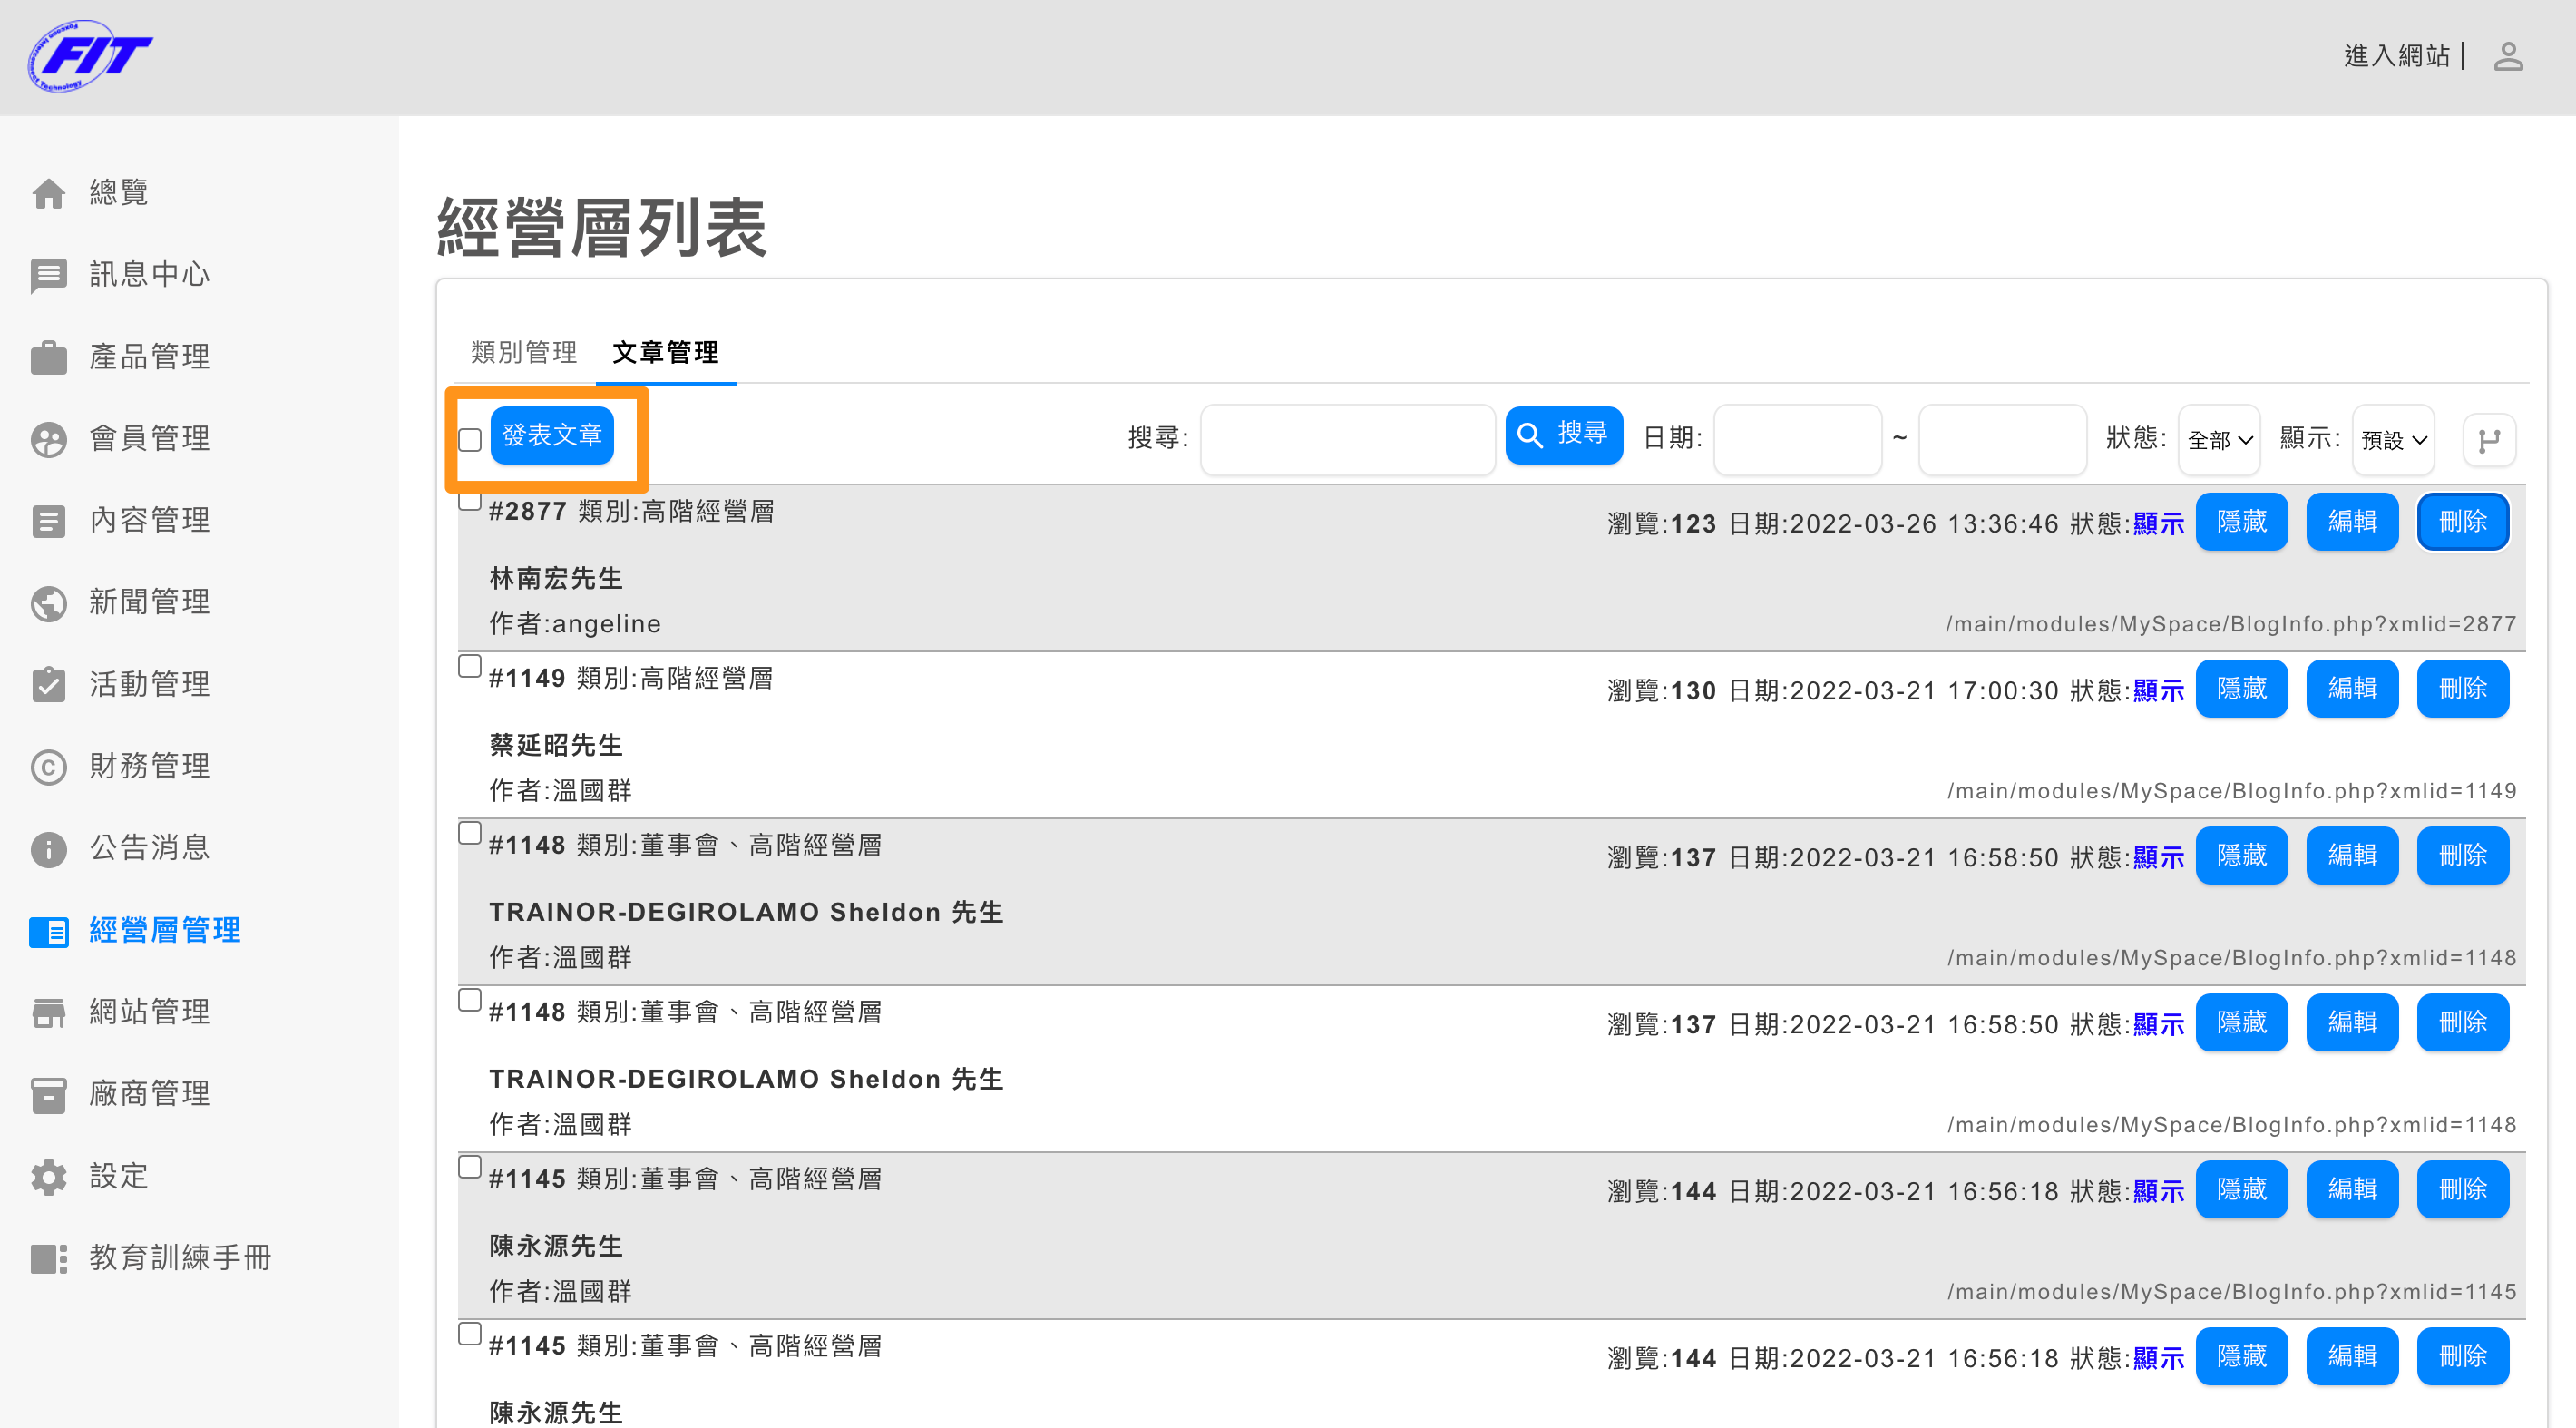Click the 搜尋 search button

tap(1564, 435)
